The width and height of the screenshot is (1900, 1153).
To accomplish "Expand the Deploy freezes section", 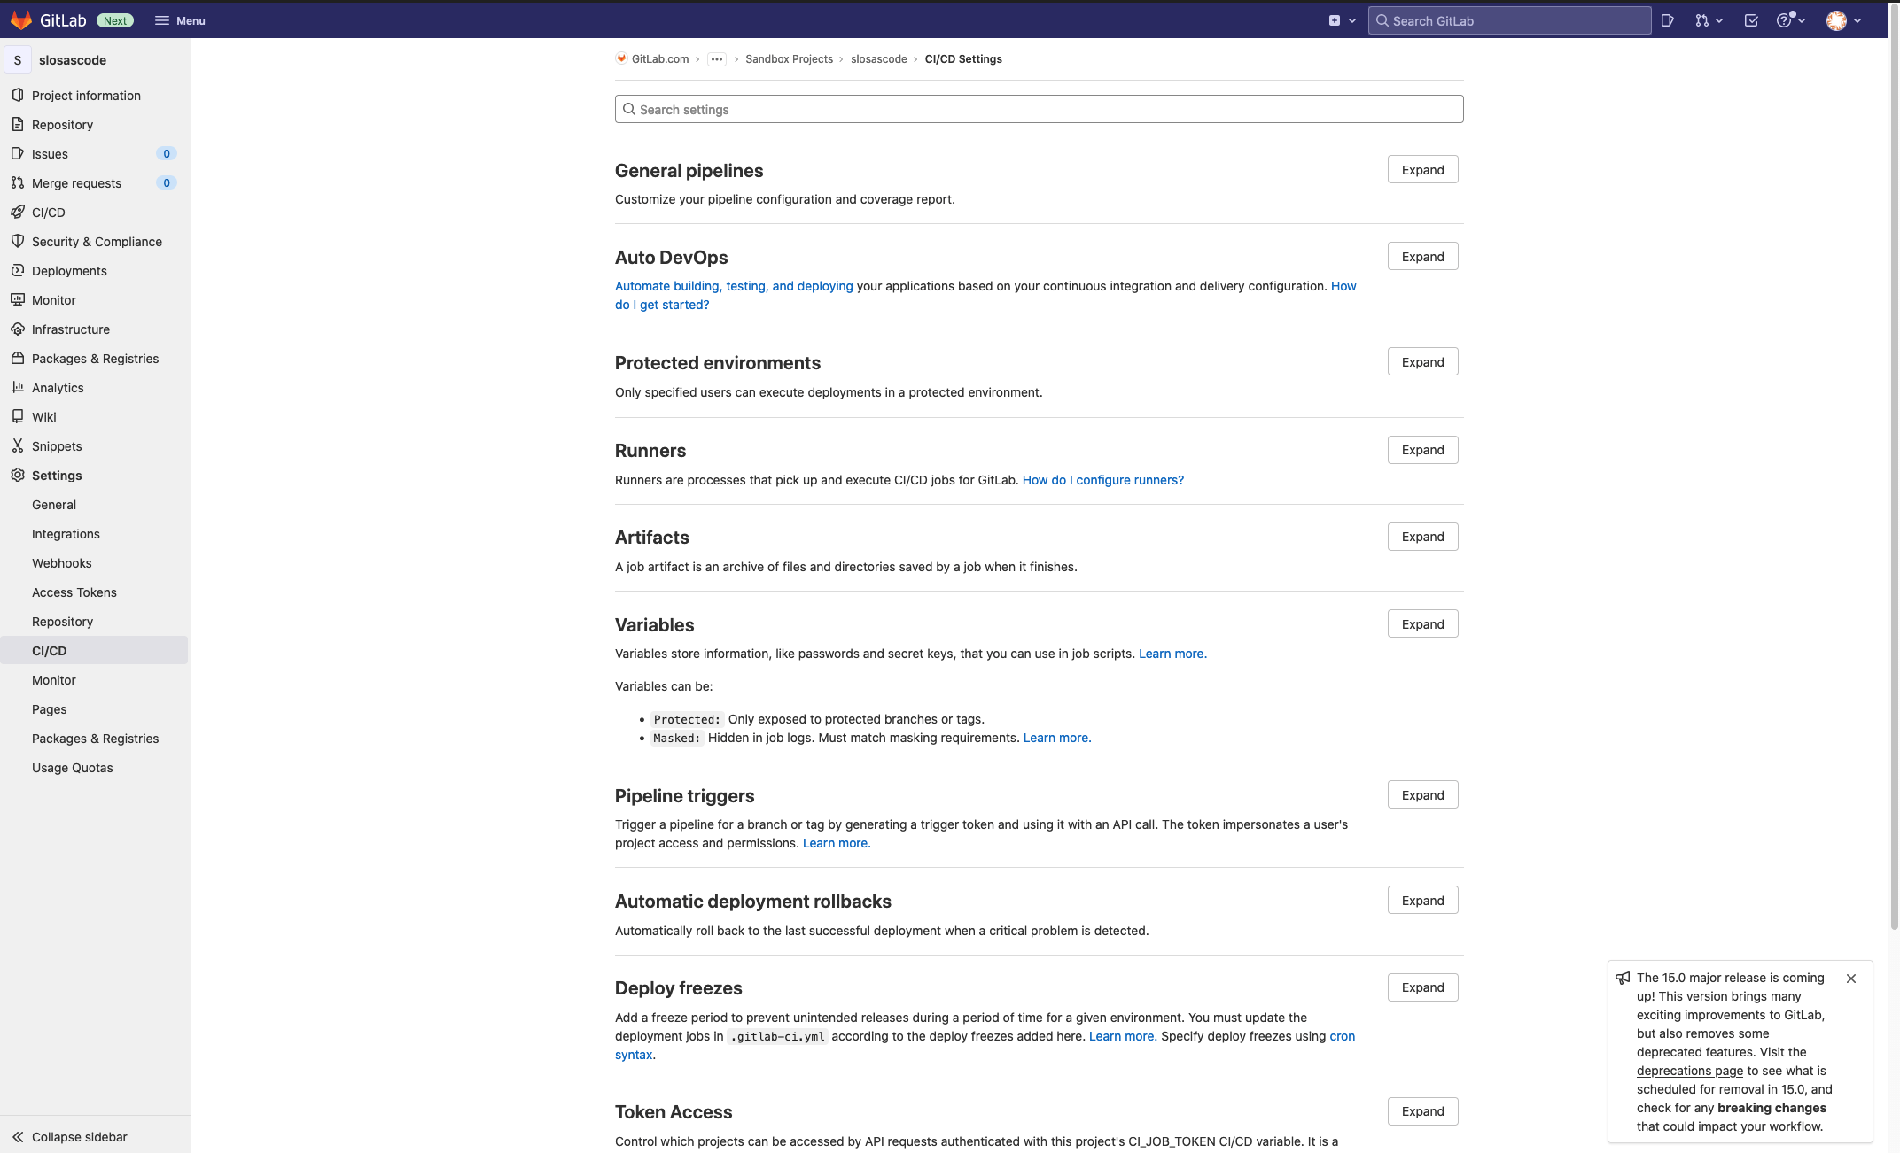I will [1422, 988].
